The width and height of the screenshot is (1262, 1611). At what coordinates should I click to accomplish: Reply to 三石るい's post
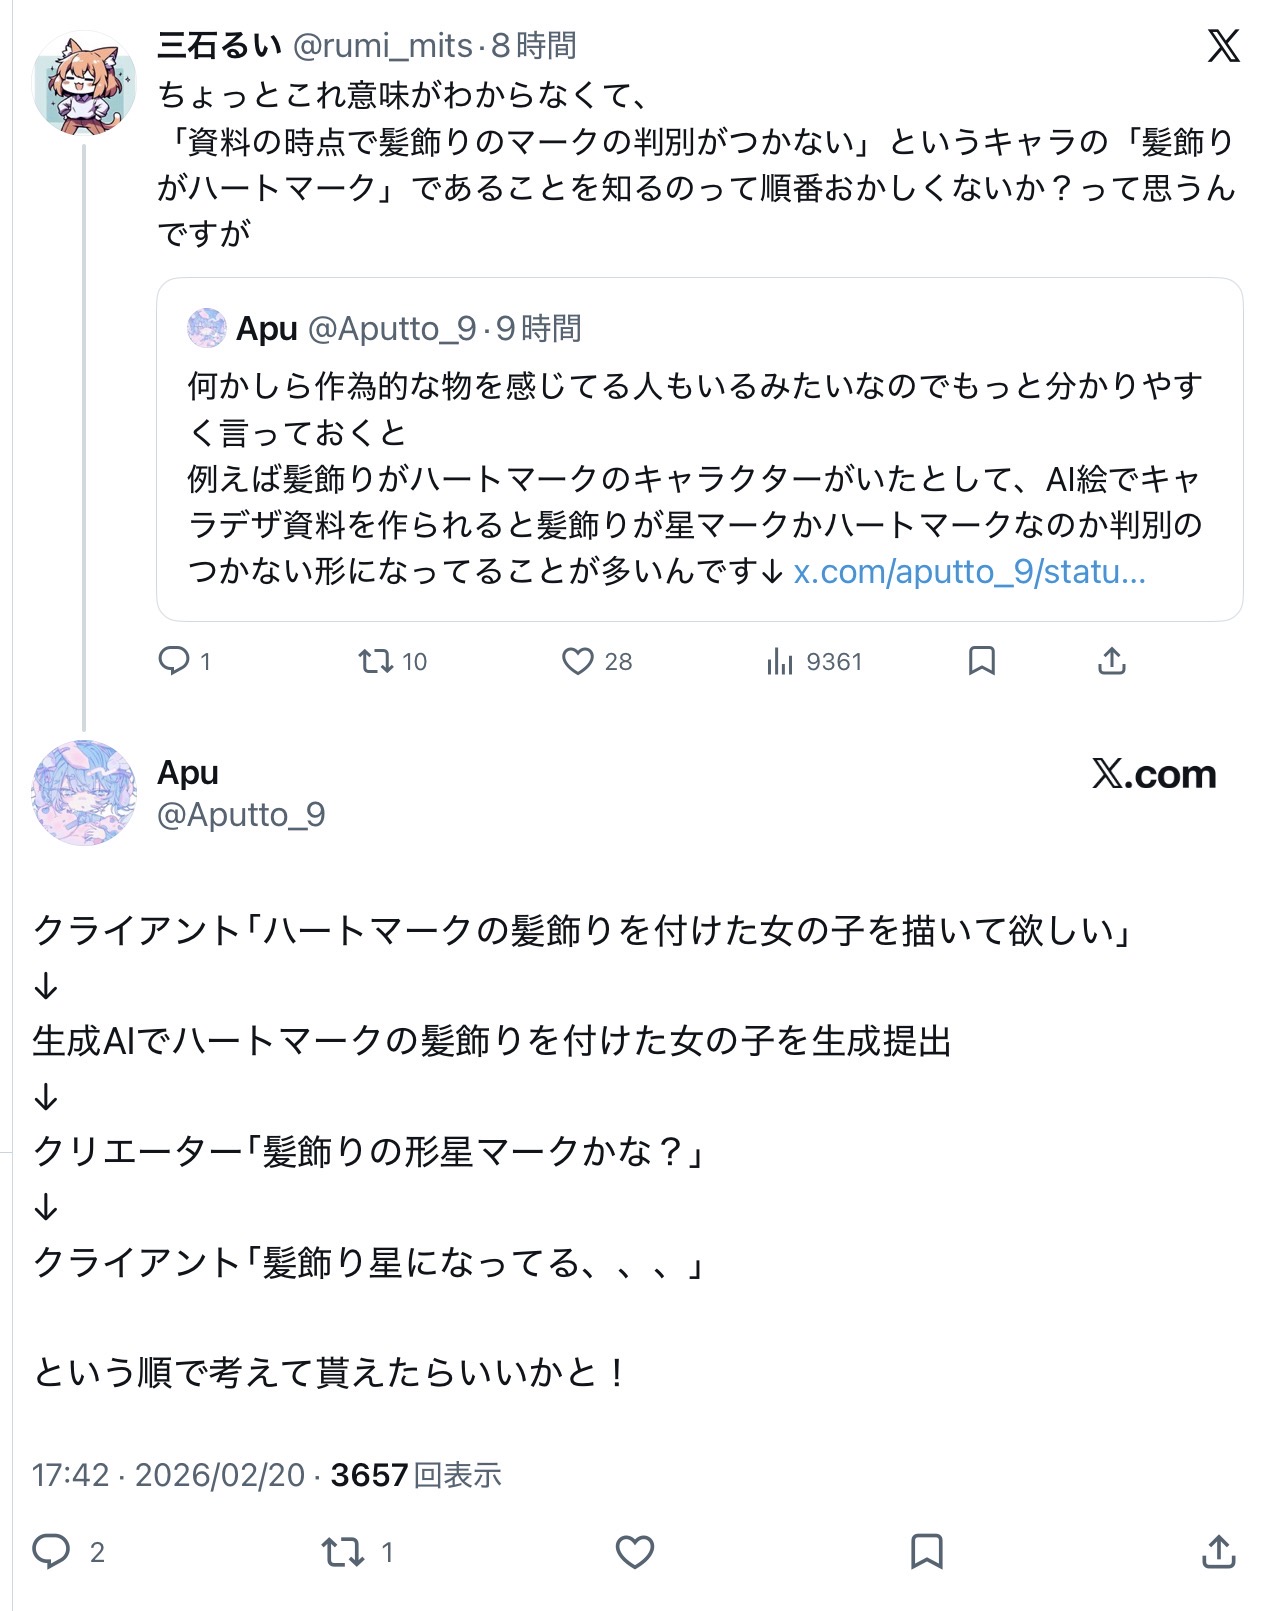(174, 661)
